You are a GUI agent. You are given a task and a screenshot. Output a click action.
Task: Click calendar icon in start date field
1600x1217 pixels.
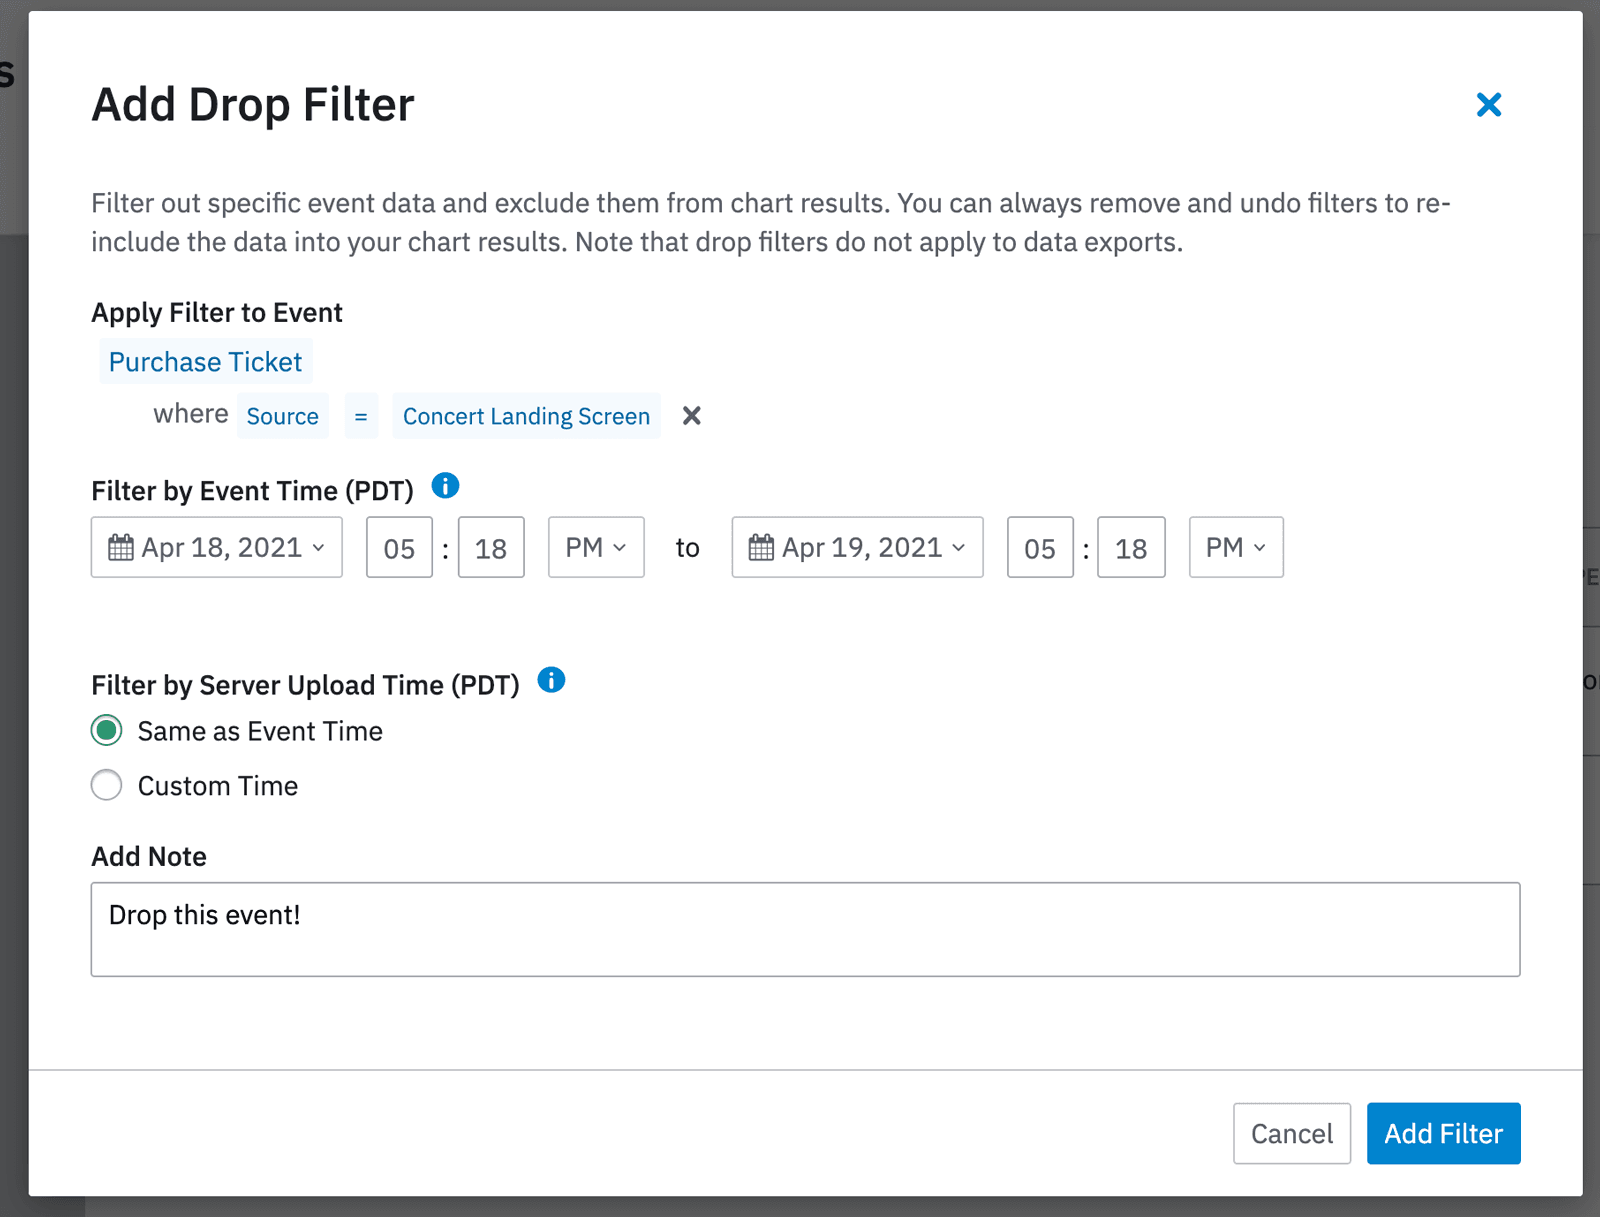click(121, 548)
